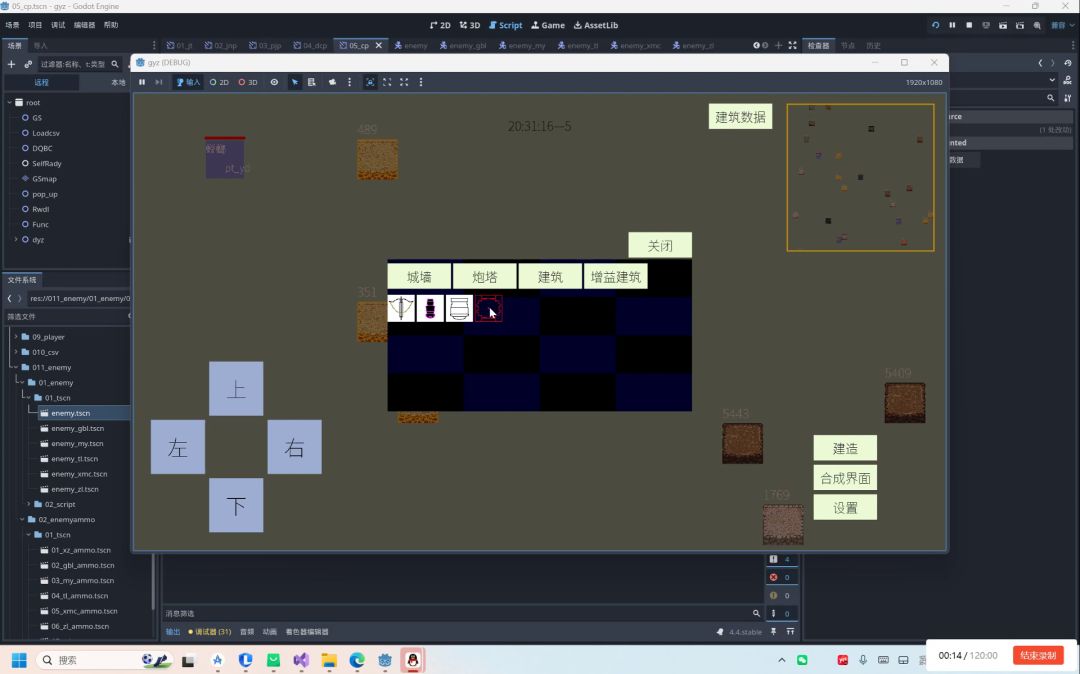Screen dimensions: 1080x674
Task: Stop the running project in editor
Action: pyautogui.click(x=969, y=25)
